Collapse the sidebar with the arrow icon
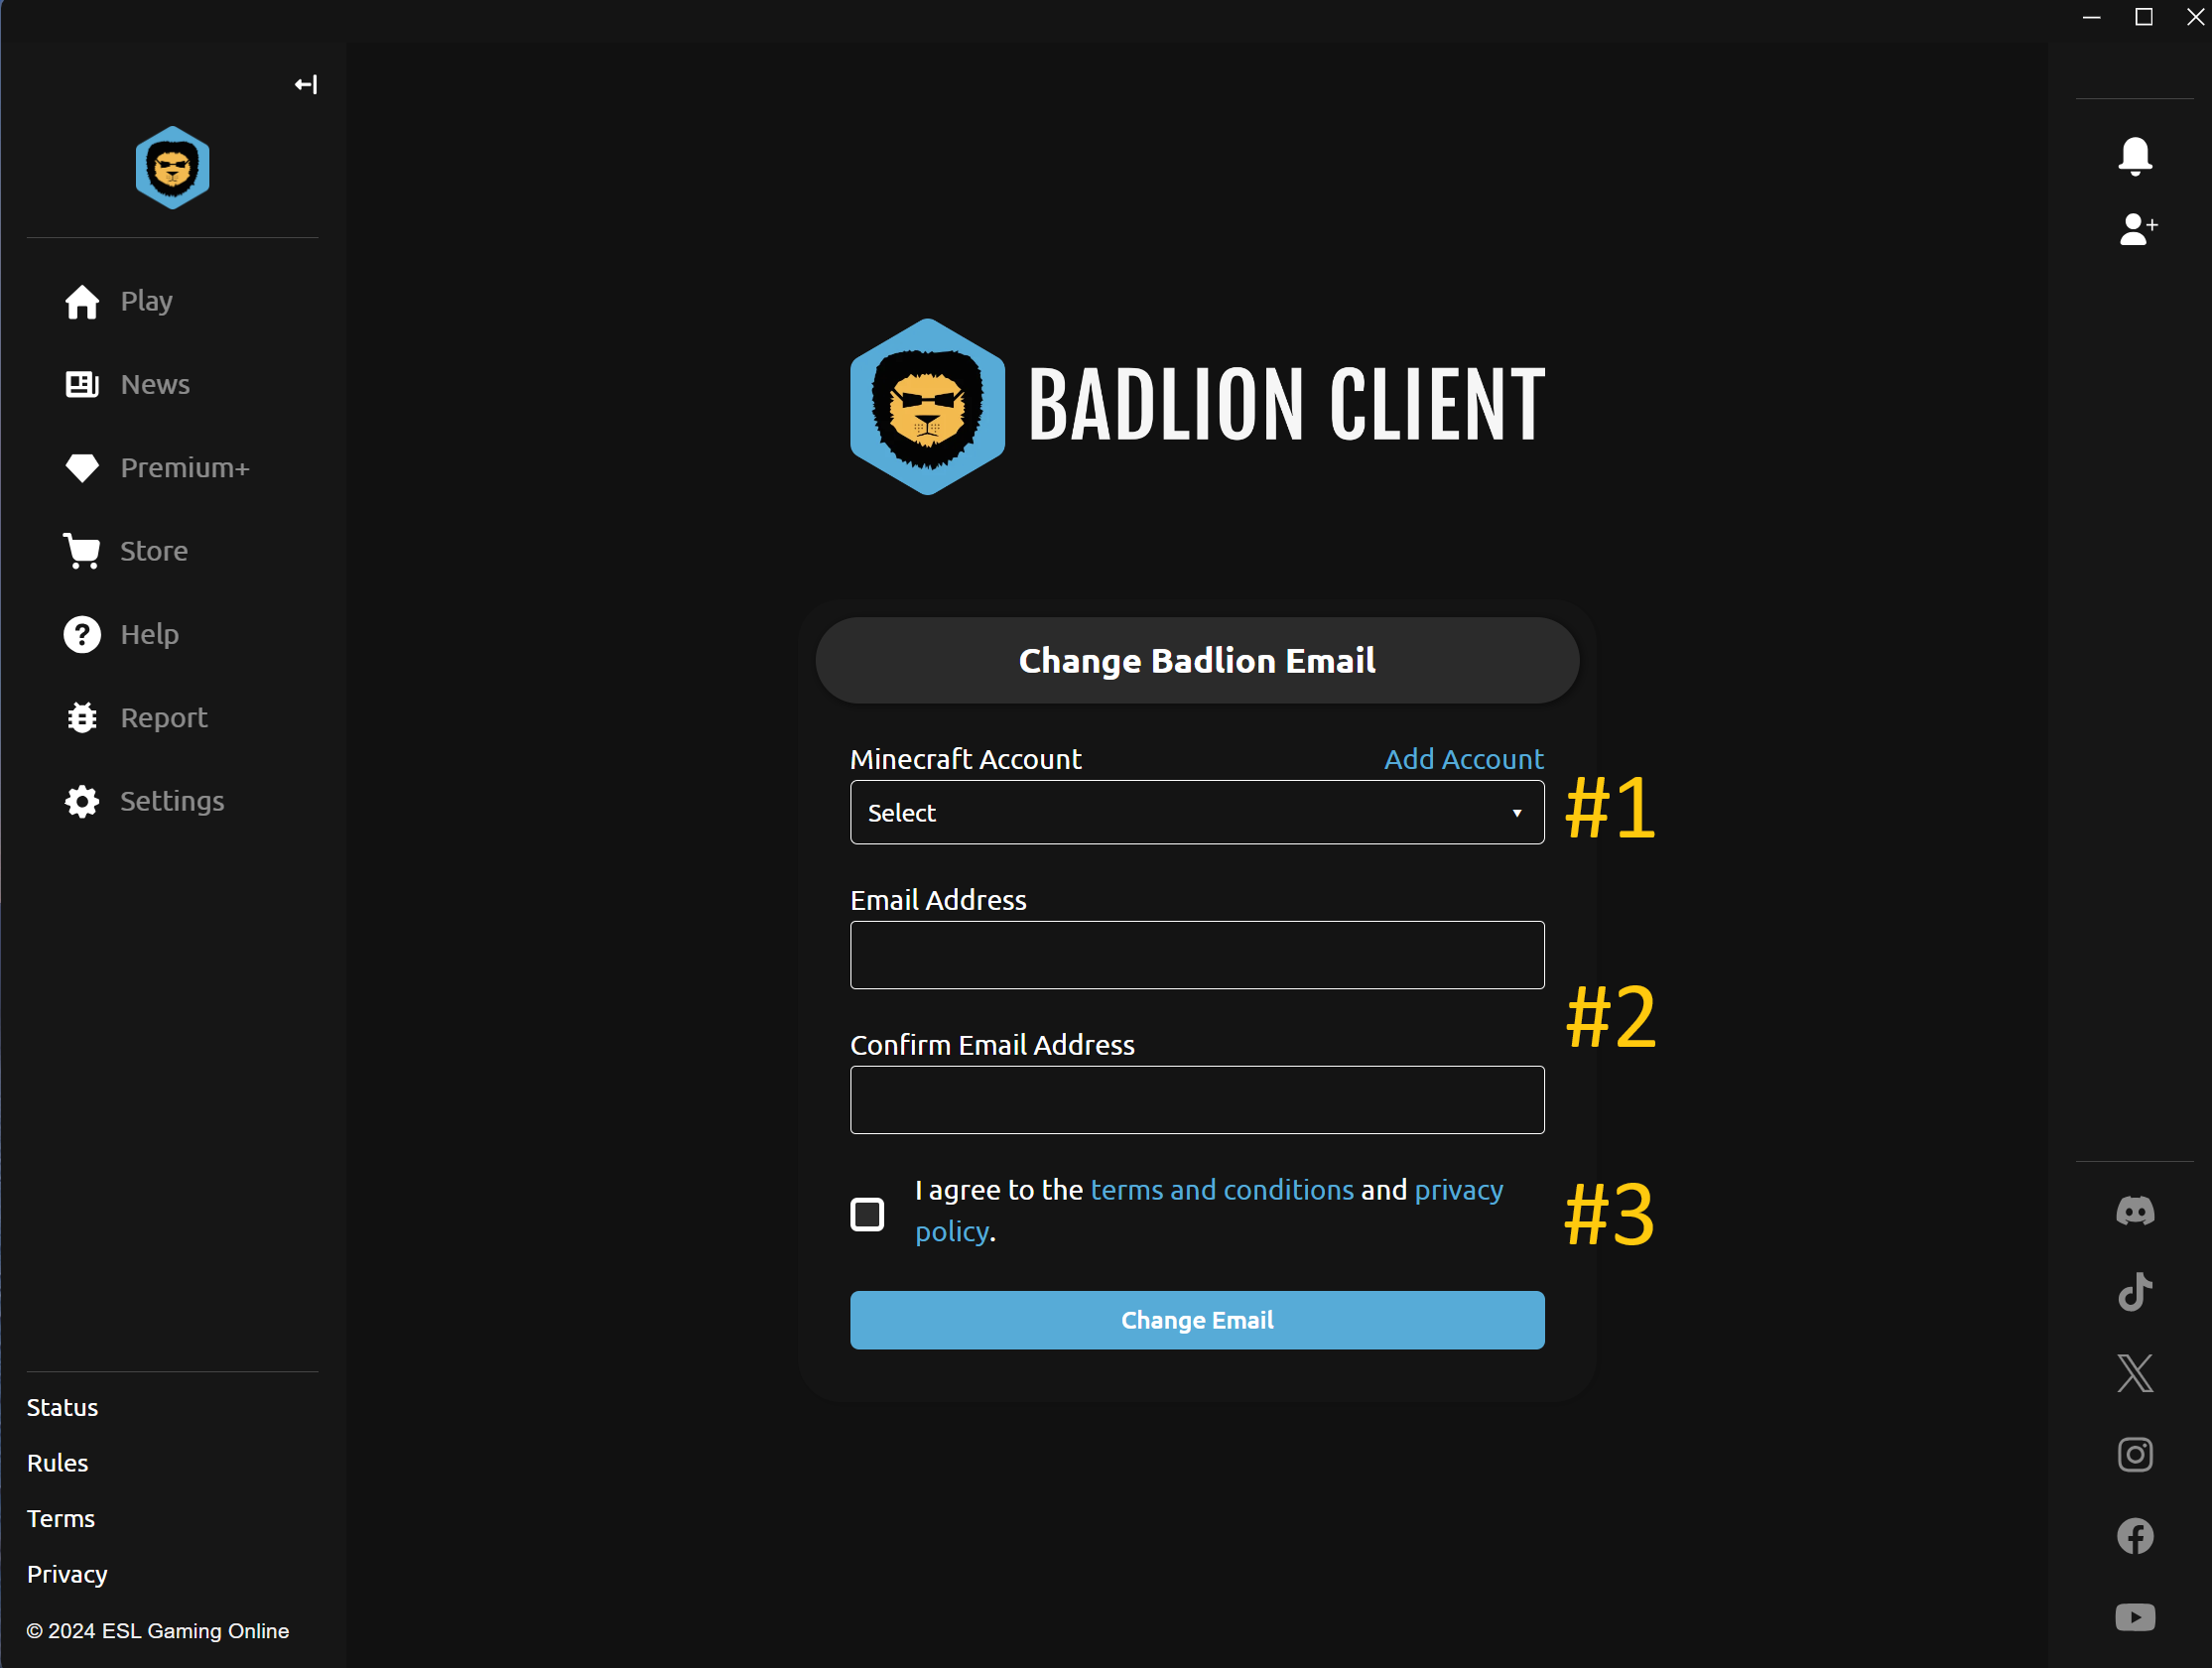Screen dimensions: 2212x1668 coord(306,85)
